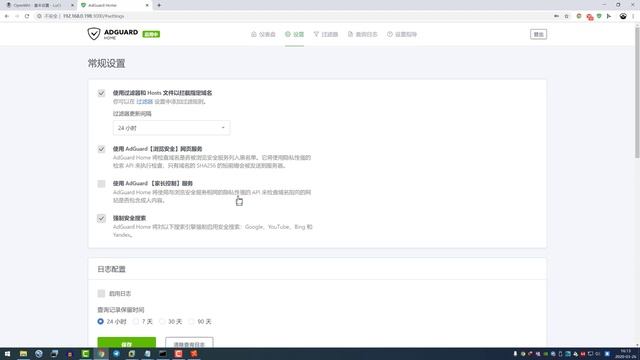Click the AdGuard Home shield logo

coord(94,33)
